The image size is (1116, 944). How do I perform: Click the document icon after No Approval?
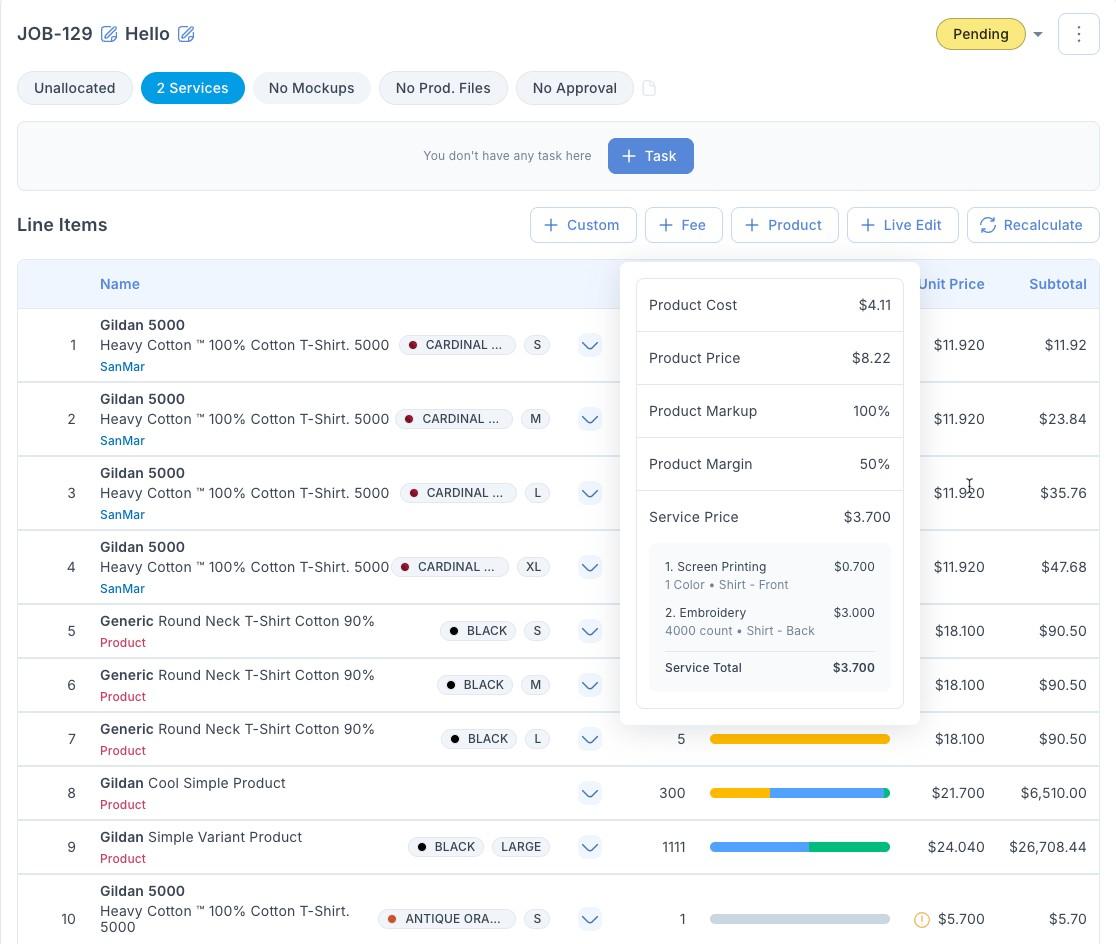649,88
